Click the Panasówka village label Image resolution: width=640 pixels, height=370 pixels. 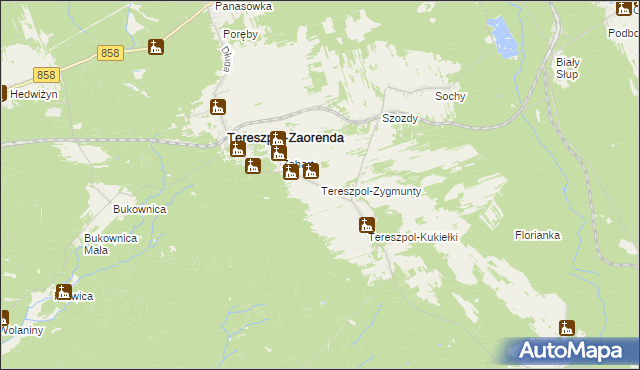(x=244, y=6)
